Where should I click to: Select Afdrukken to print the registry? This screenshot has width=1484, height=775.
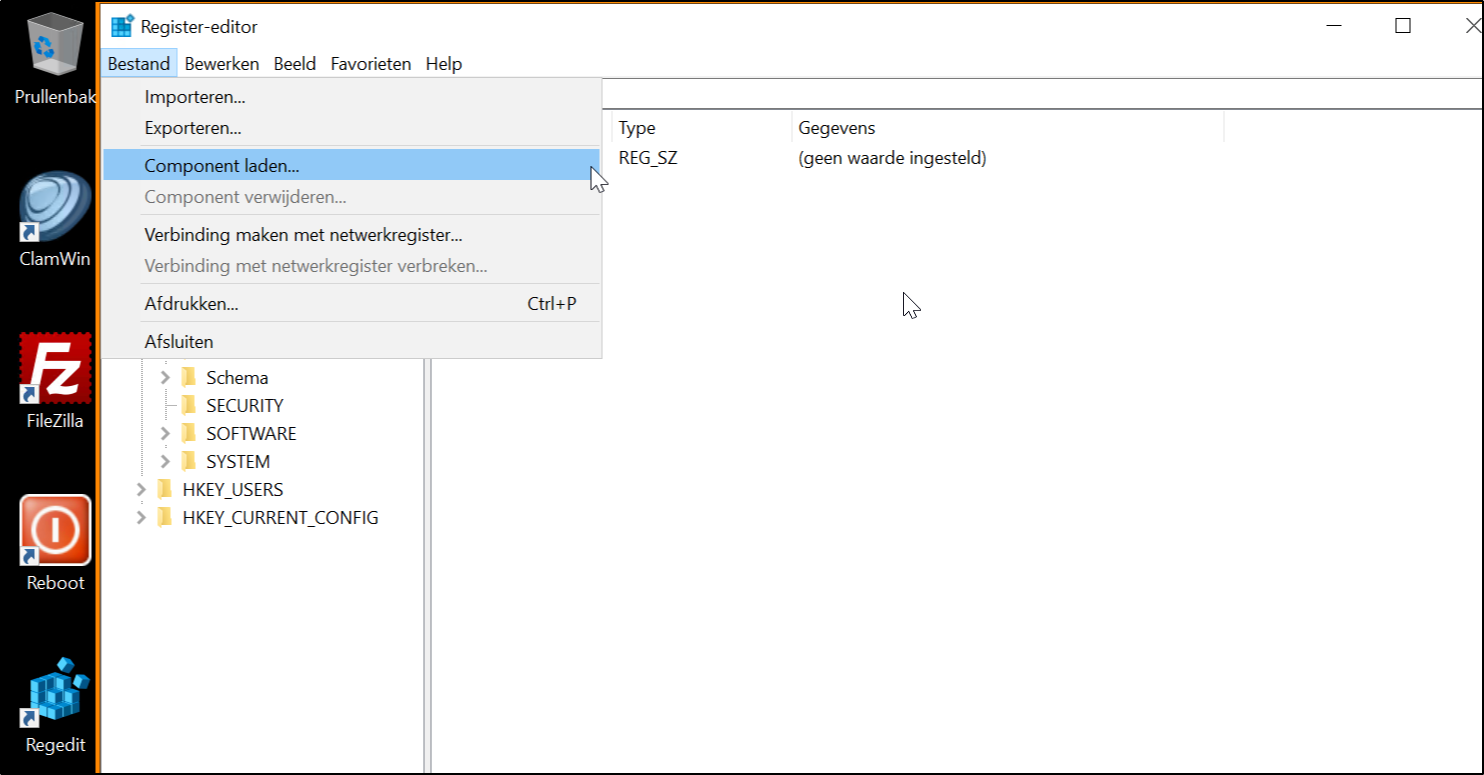(x=193, y=303)
